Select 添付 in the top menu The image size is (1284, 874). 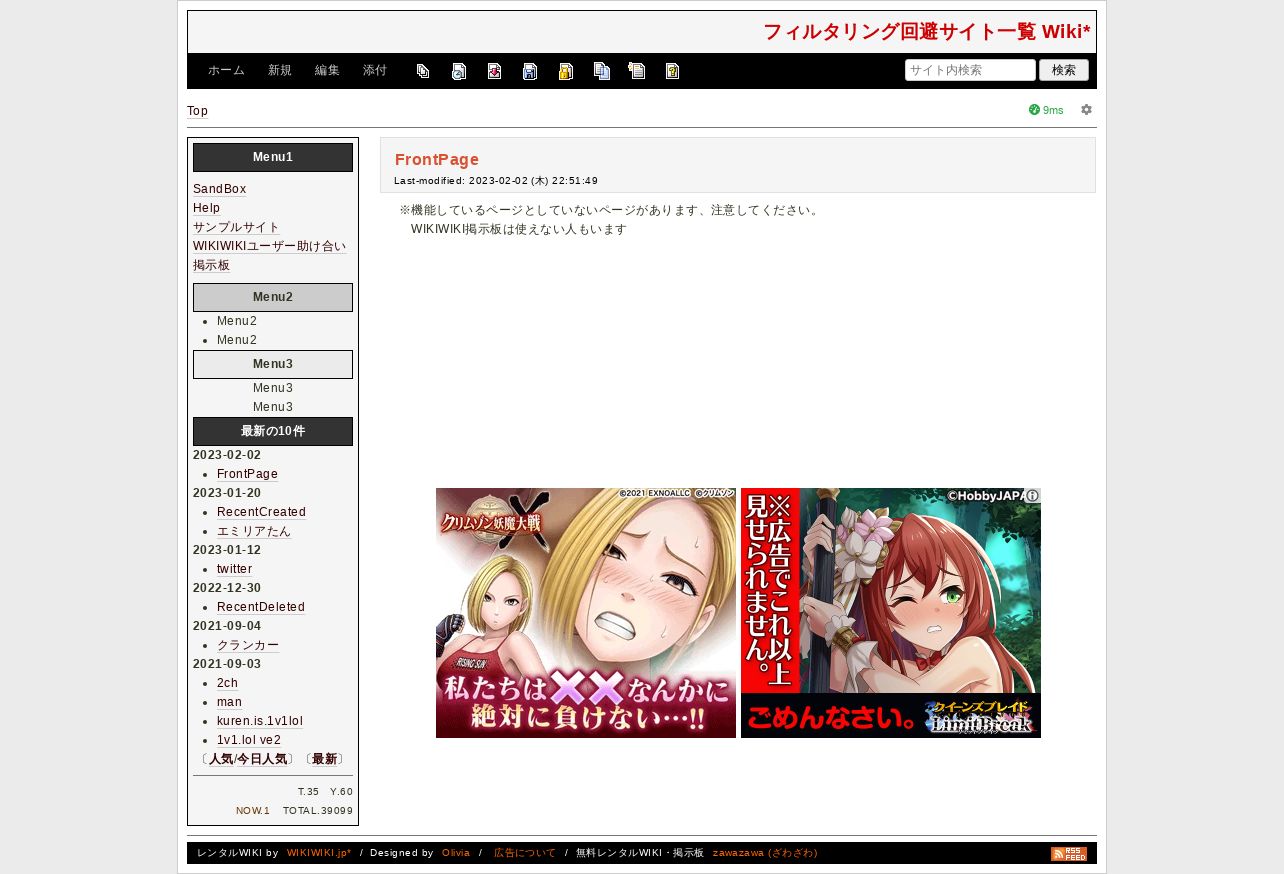(375, 71)
